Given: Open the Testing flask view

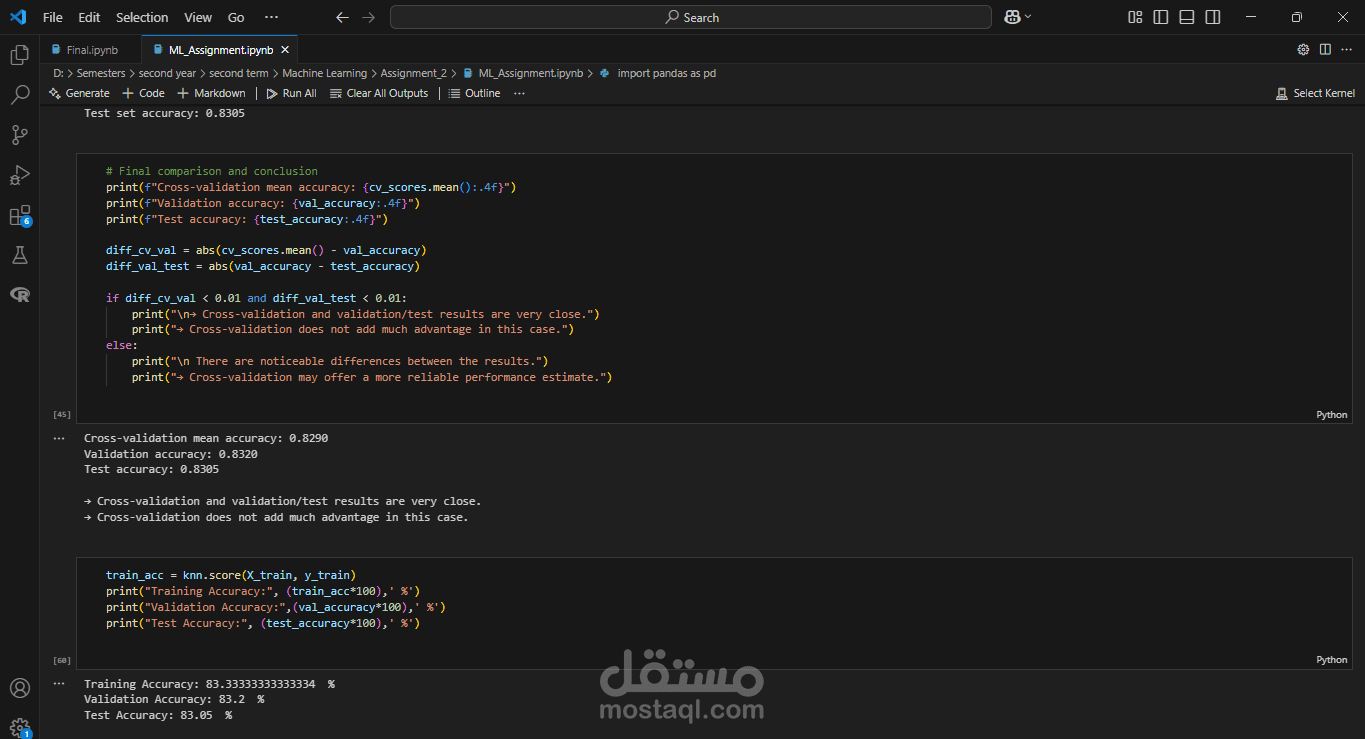Looking at the screenshot, I should point(19,256).
